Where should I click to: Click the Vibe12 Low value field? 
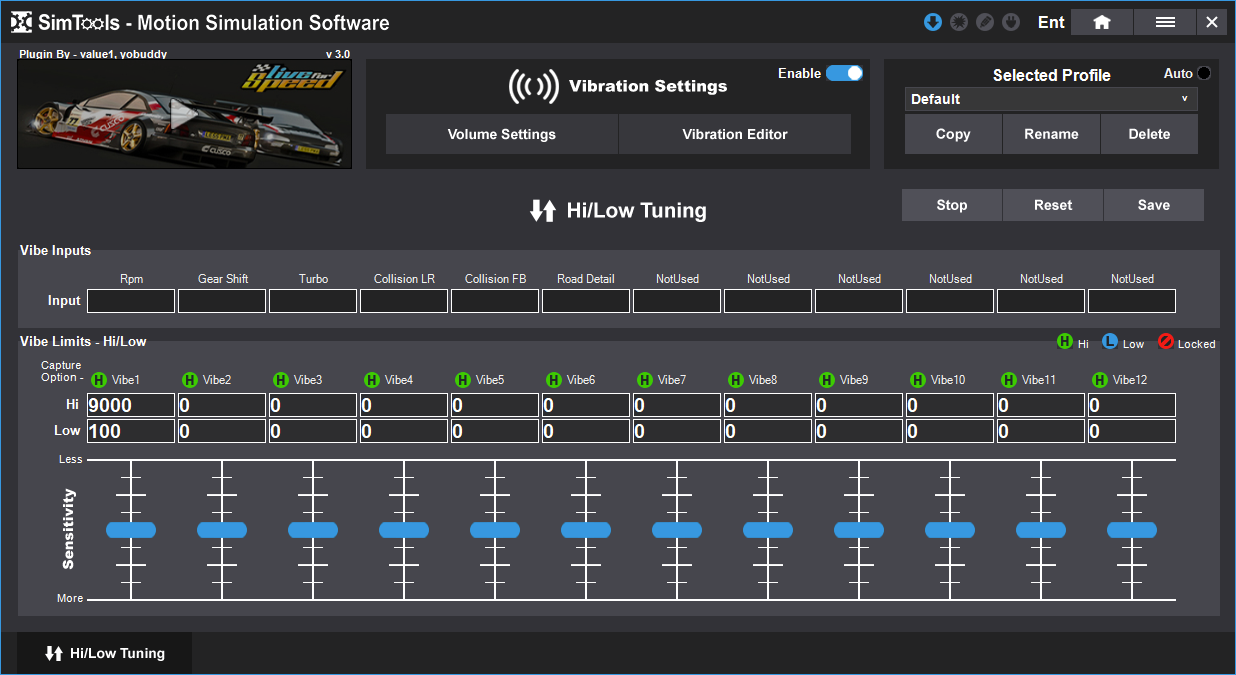(x=1132, y=431)
